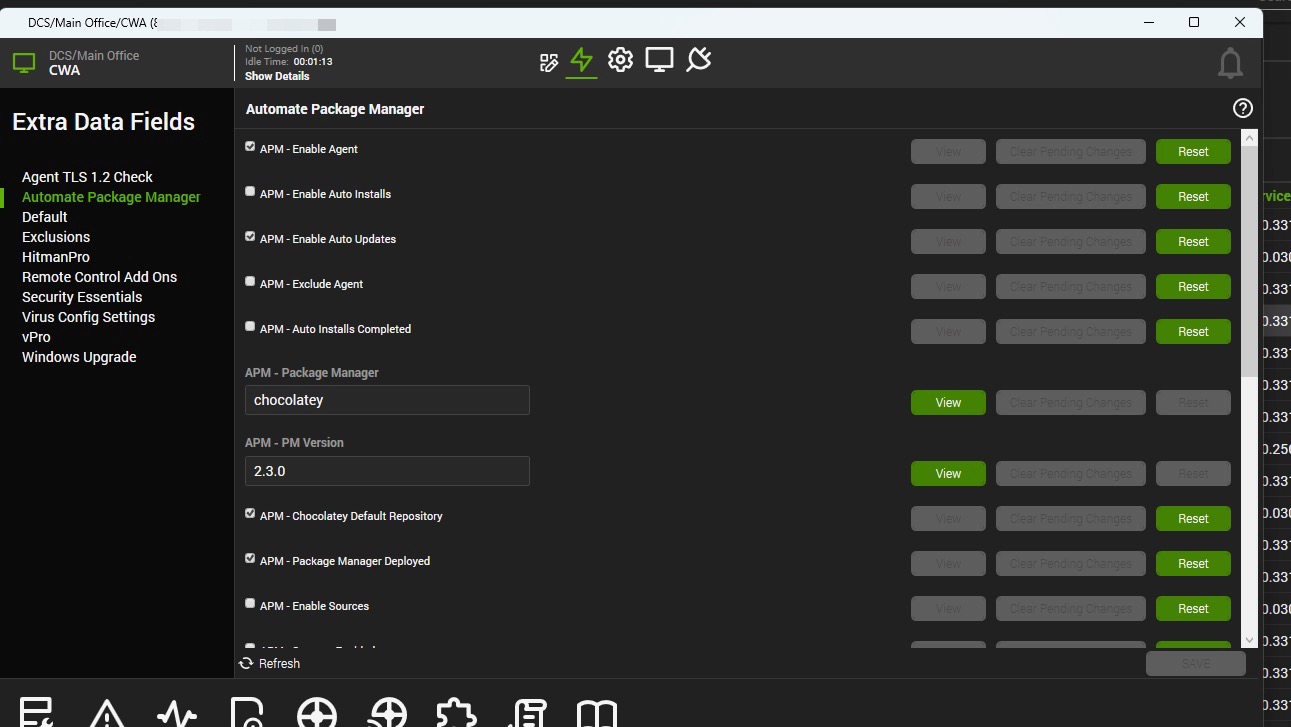Enable APM - Enable Auto Installs checkbox
The height and width of the screenshot is (727, 1291).
250,191
